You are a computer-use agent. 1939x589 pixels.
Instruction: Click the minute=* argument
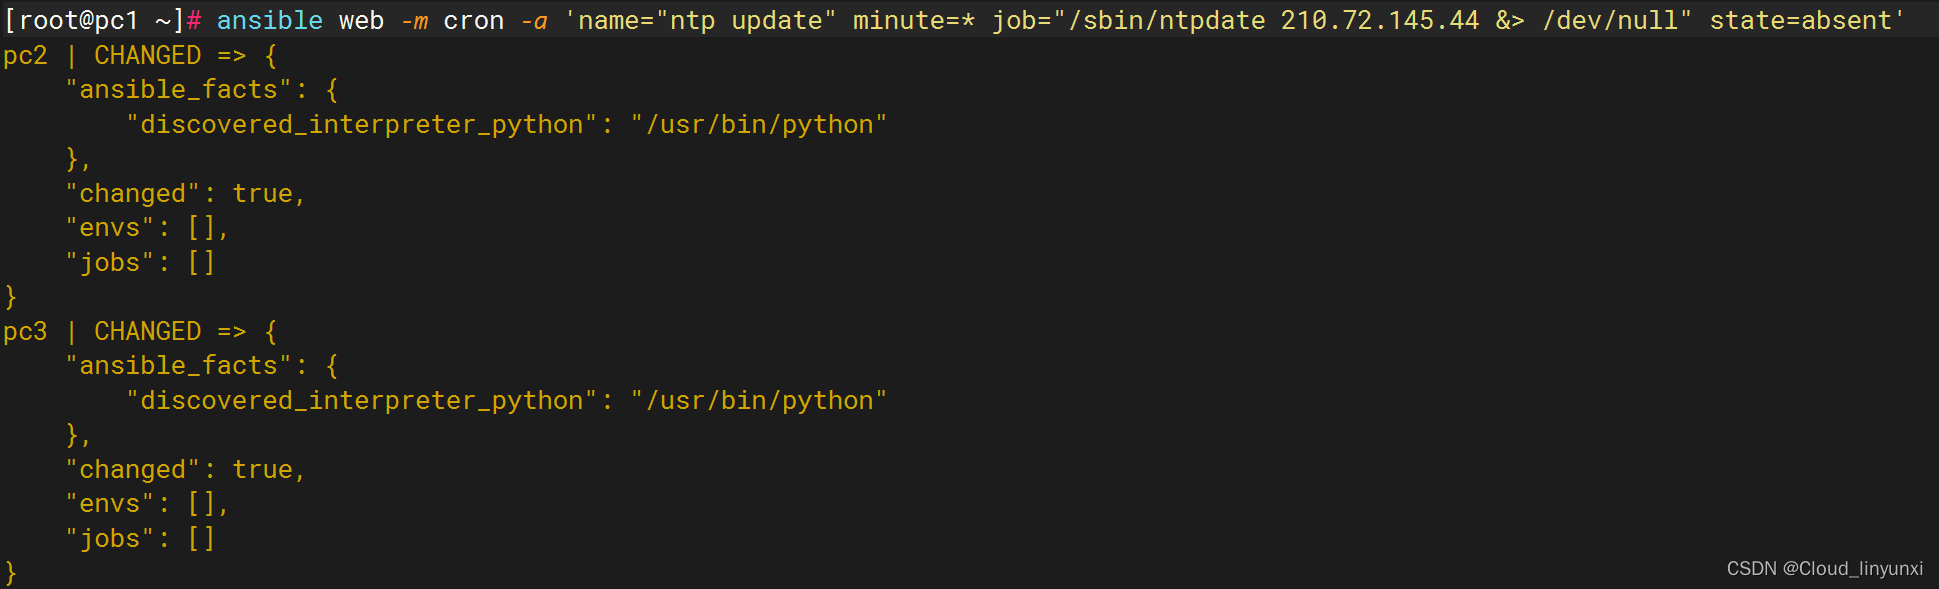click(914, 20)
